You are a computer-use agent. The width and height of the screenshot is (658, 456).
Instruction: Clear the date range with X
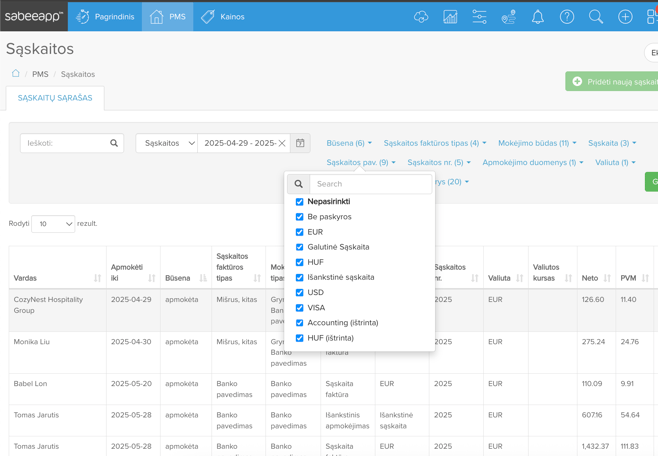pos(282,143)
